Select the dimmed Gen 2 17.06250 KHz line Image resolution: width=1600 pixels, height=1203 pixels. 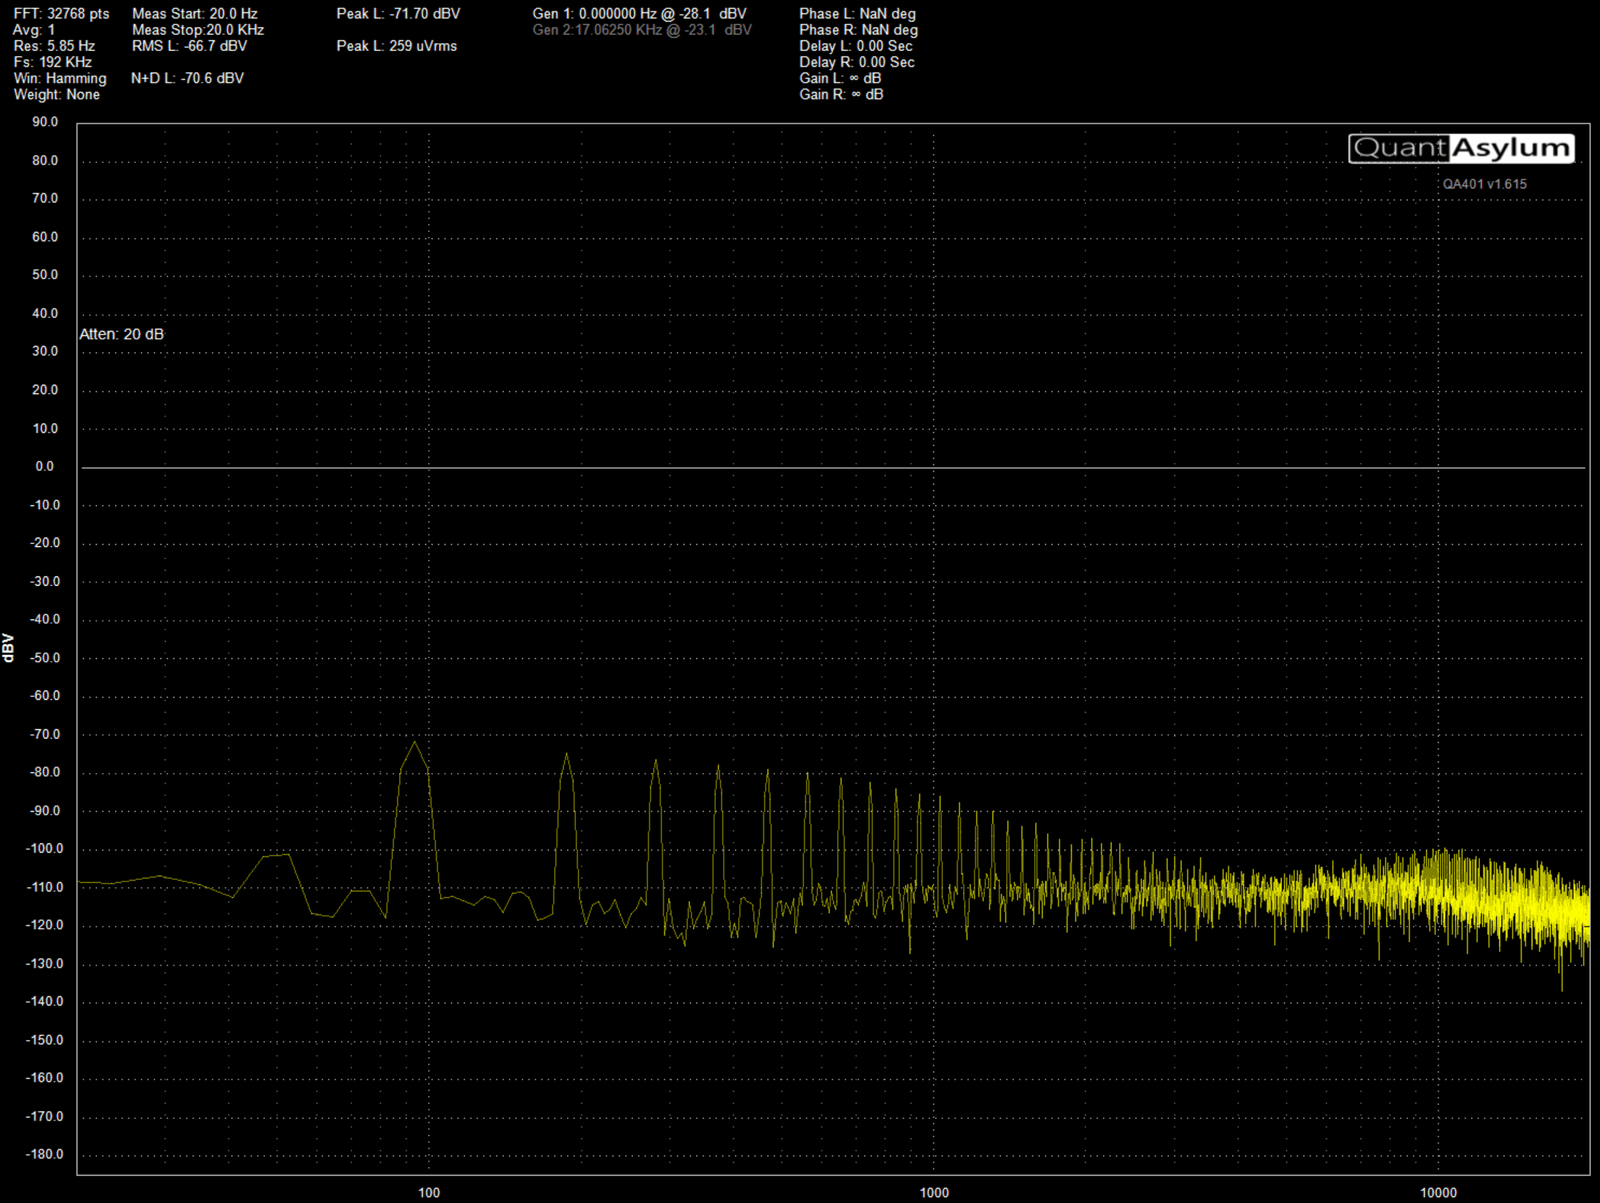pos(642,30)
